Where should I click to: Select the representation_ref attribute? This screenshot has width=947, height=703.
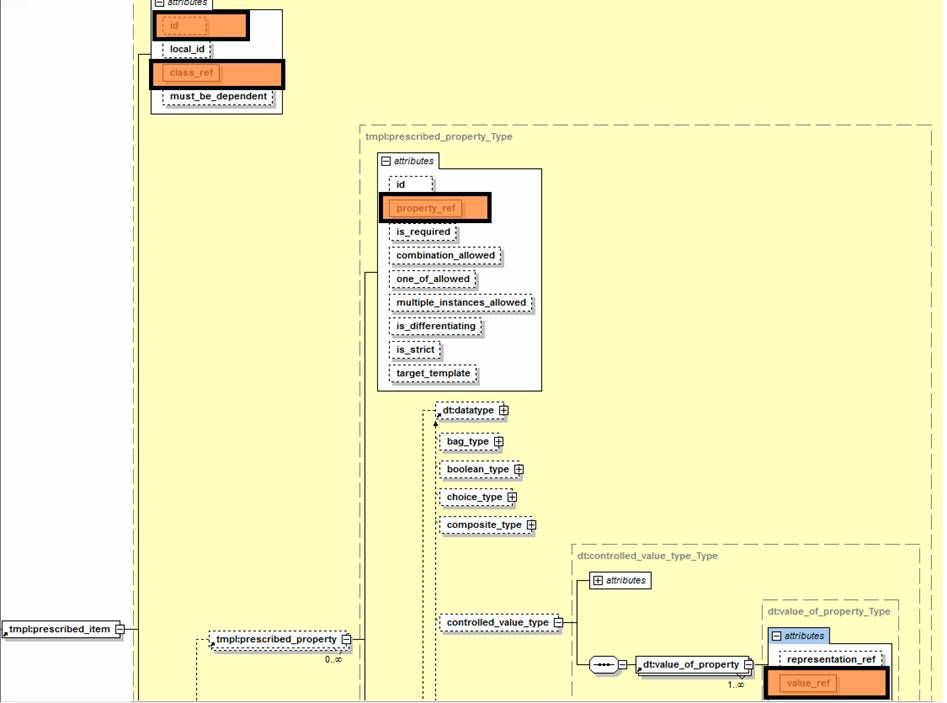(831, 659)
